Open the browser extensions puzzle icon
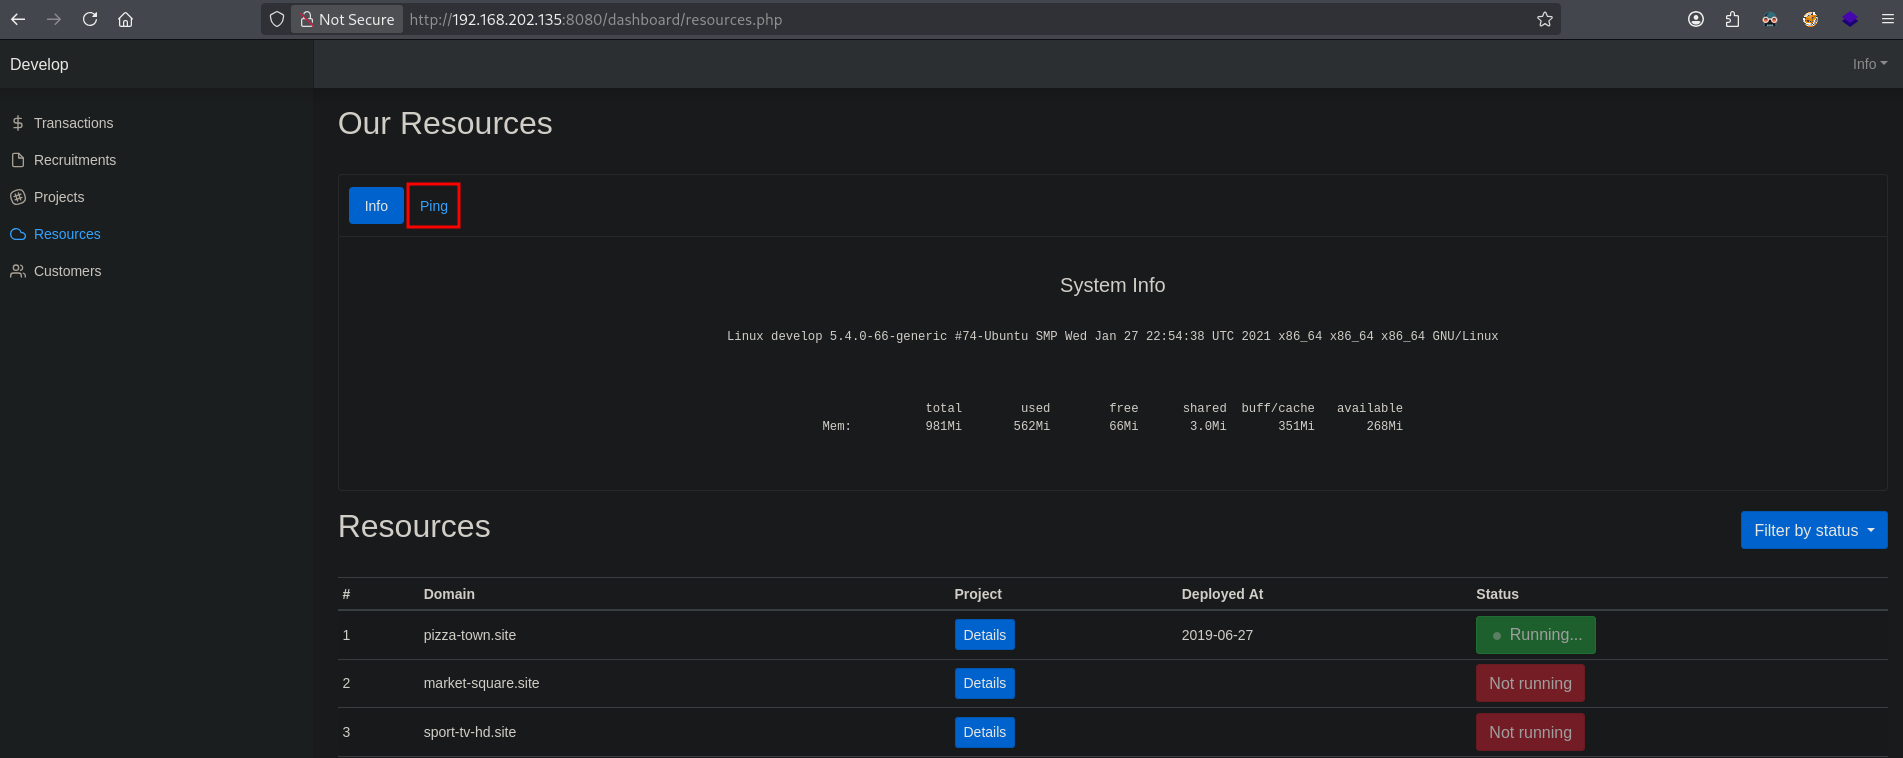 pyautogui.click(x=1732, y=19)
